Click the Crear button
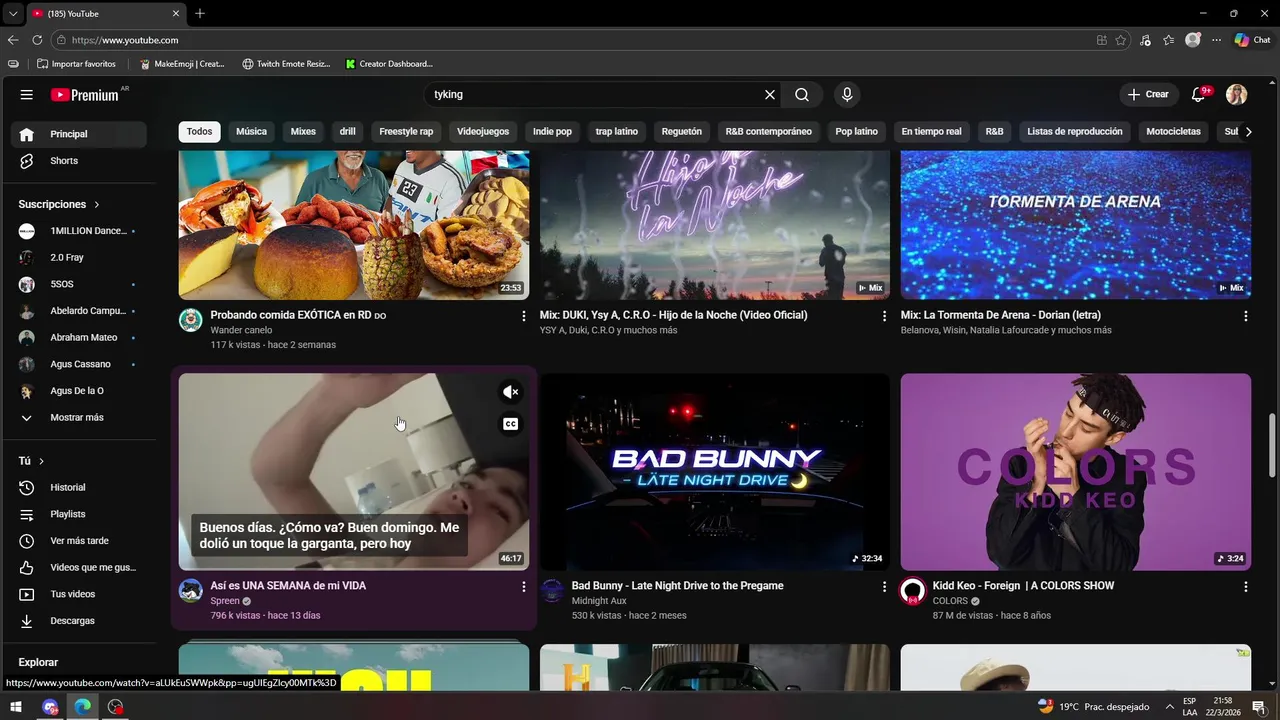Image resolution: width=1280 pixels, height=720 pixels. point(1148,94)
